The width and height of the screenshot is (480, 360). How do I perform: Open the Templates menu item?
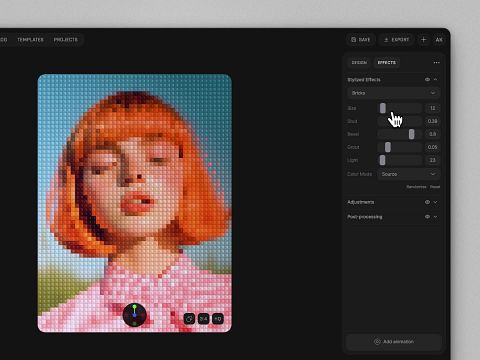tap(30, 40)
